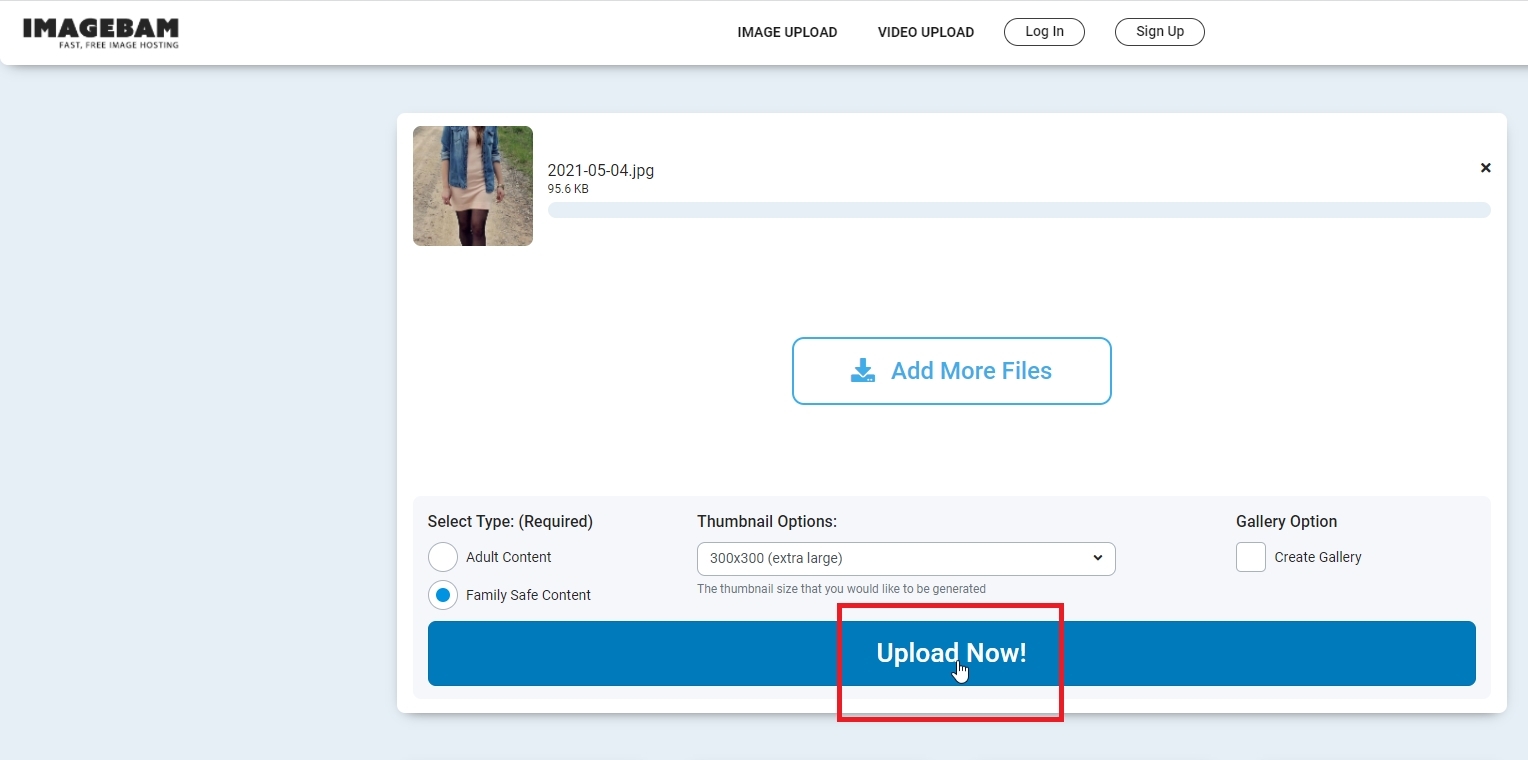Open the Image Upload menu item
Screen dimensions: 1528x760
click(787, 32)
